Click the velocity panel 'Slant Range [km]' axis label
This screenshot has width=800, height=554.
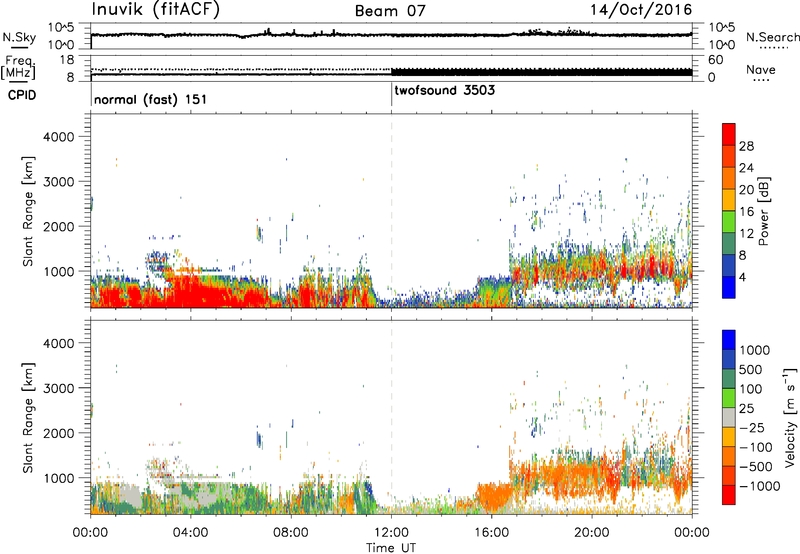(28, 418)
